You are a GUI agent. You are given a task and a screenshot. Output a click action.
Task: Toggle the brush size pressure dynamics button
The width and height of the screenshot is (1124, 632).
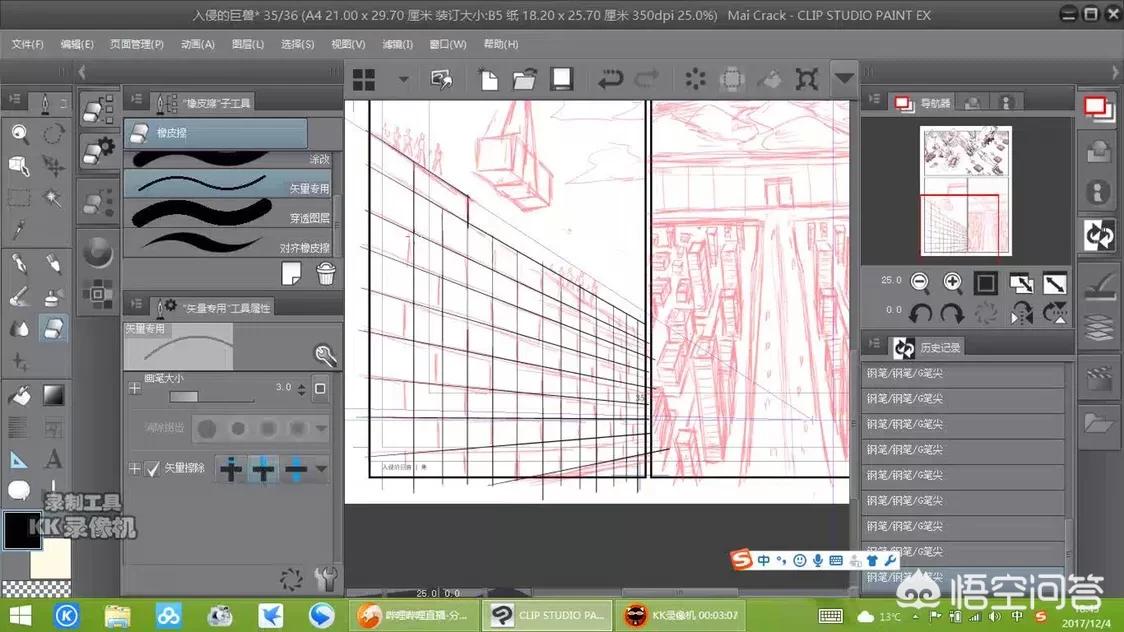click(320, 388)
